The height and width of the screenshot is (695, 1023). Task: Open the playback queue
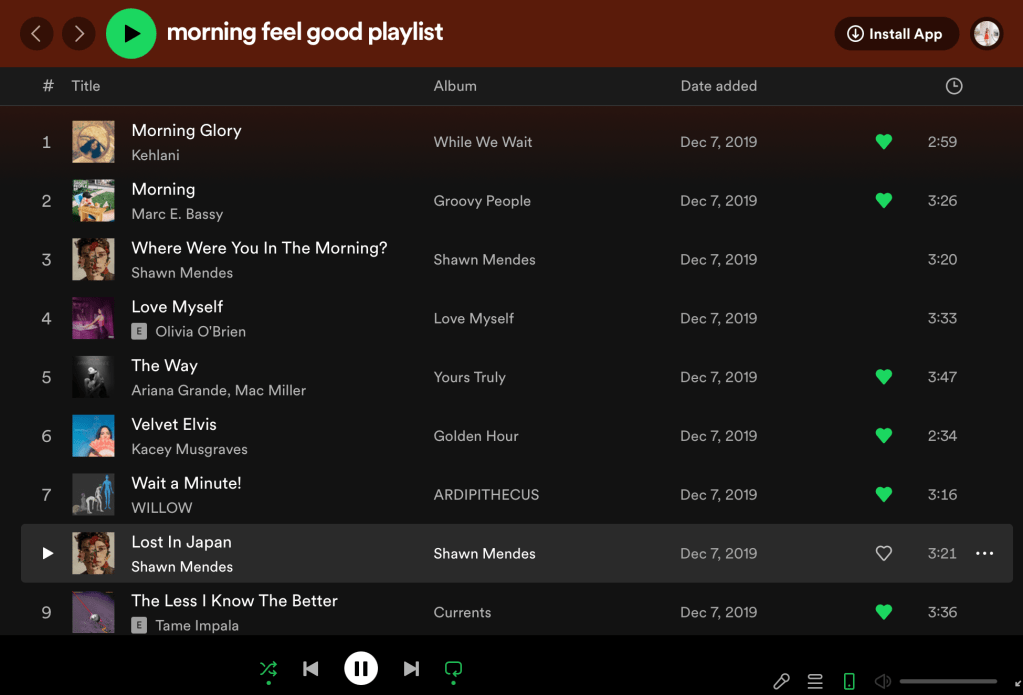(815, 681)
